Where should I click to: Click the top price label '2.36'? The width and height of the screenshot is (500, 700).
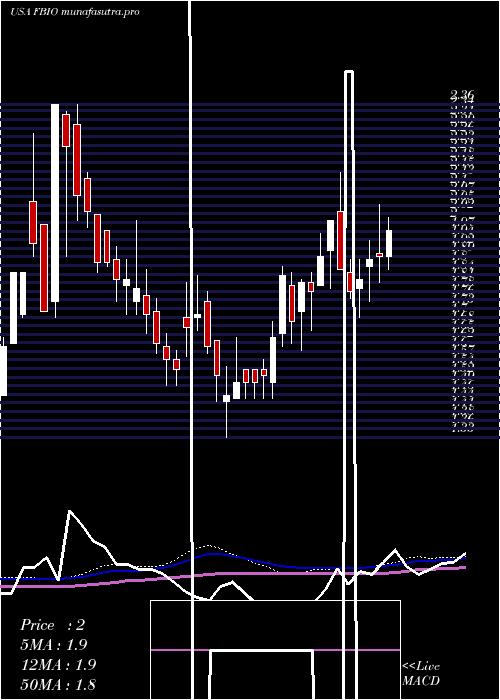coord(462,94)
